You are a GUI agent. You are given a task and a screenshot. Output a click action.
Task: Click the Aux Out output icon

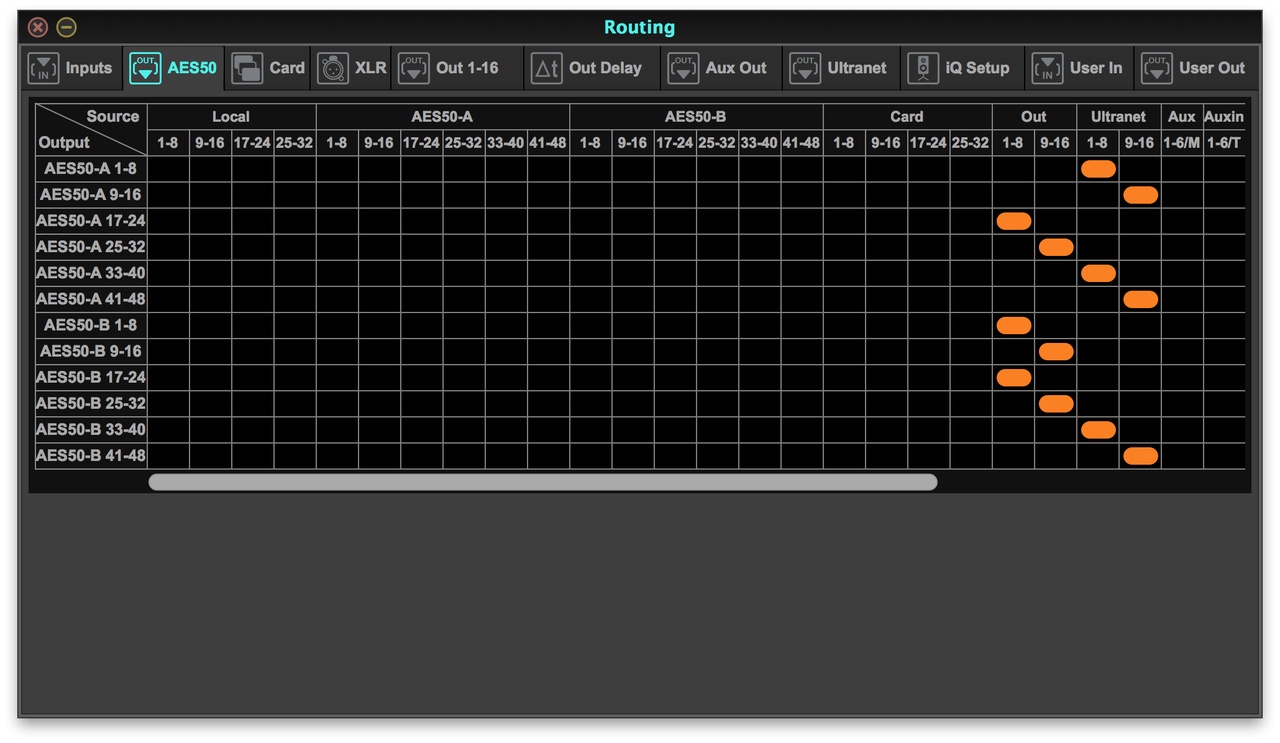click(x=684, y=68)
